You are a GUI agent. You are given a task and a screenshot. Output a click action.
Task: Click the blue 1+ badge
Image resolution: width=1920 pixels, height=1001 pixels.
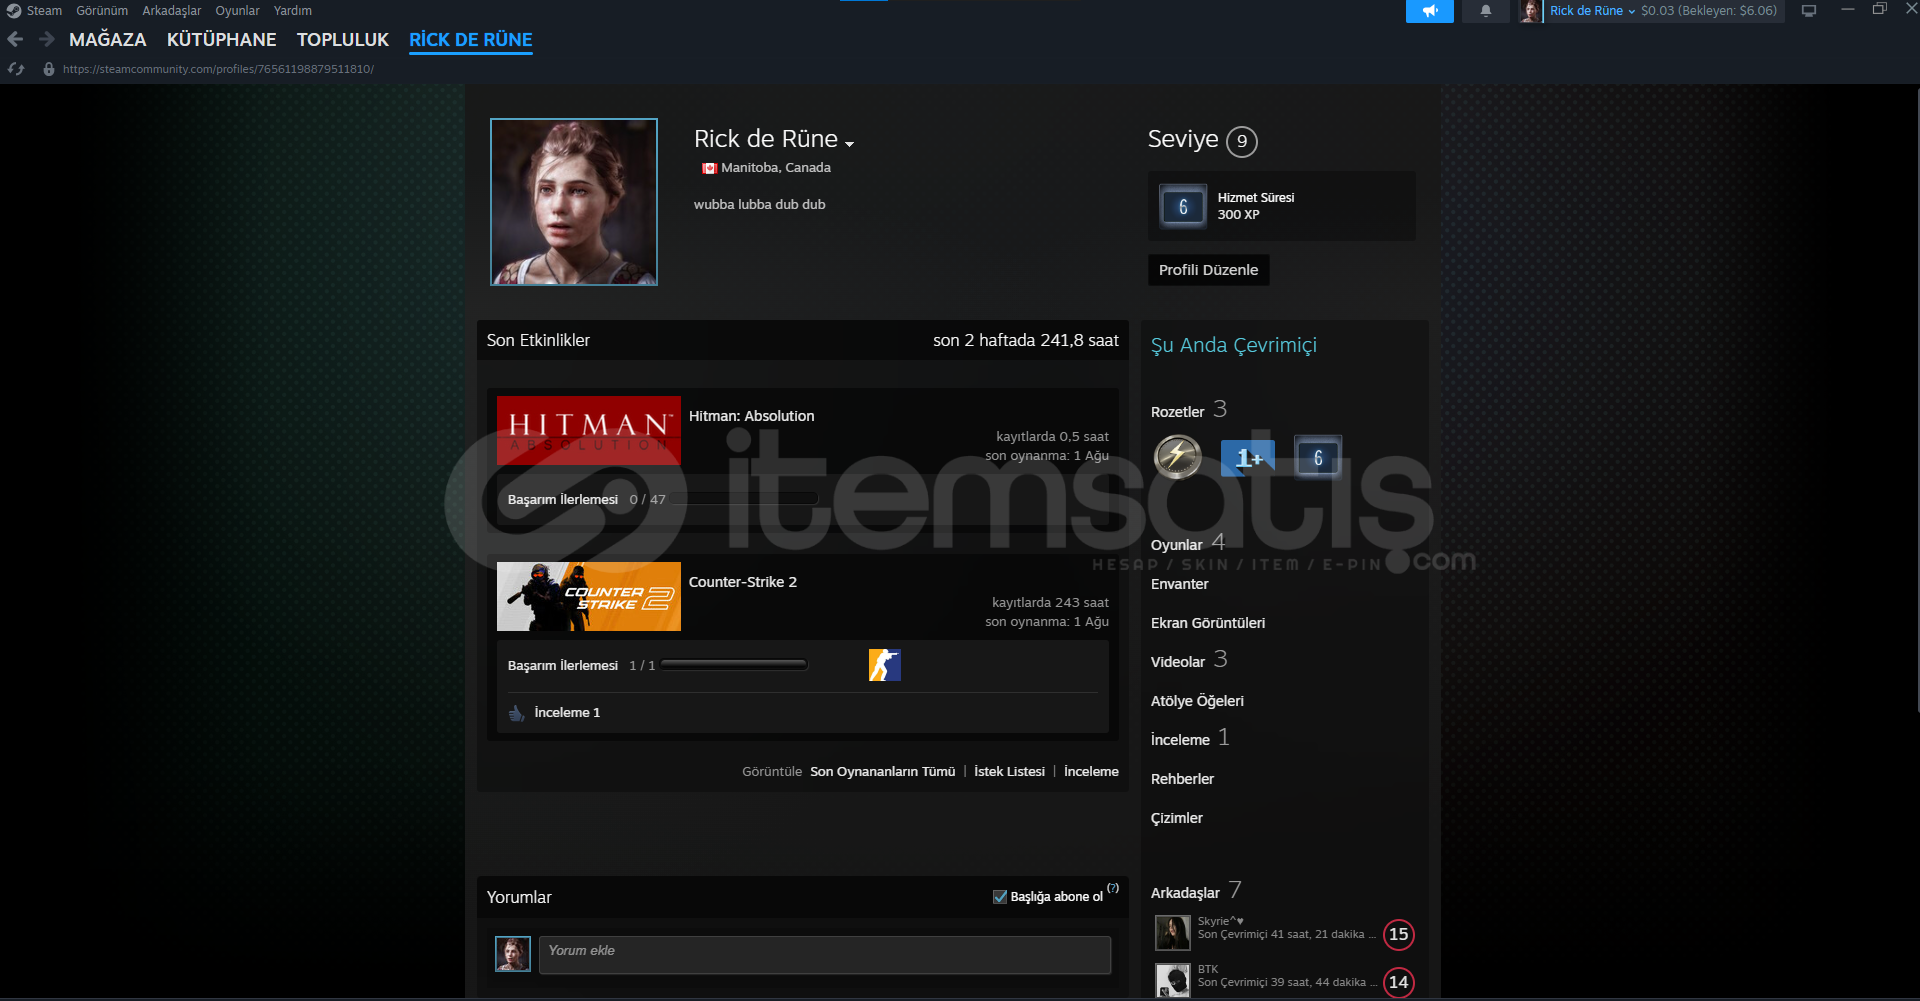click(1248, 458)
